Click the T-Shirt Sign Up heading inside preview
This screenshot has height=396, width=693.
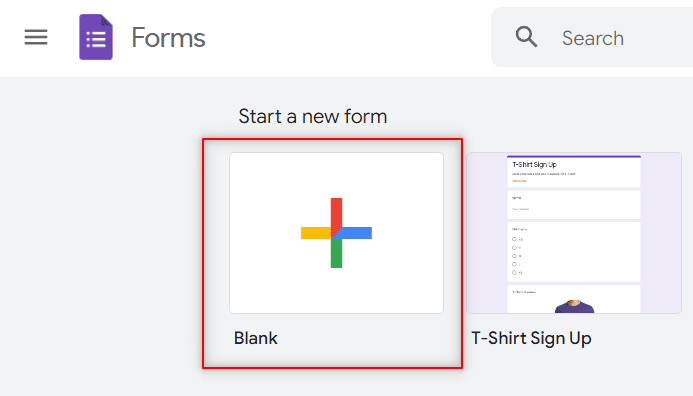tap(534, 164)
